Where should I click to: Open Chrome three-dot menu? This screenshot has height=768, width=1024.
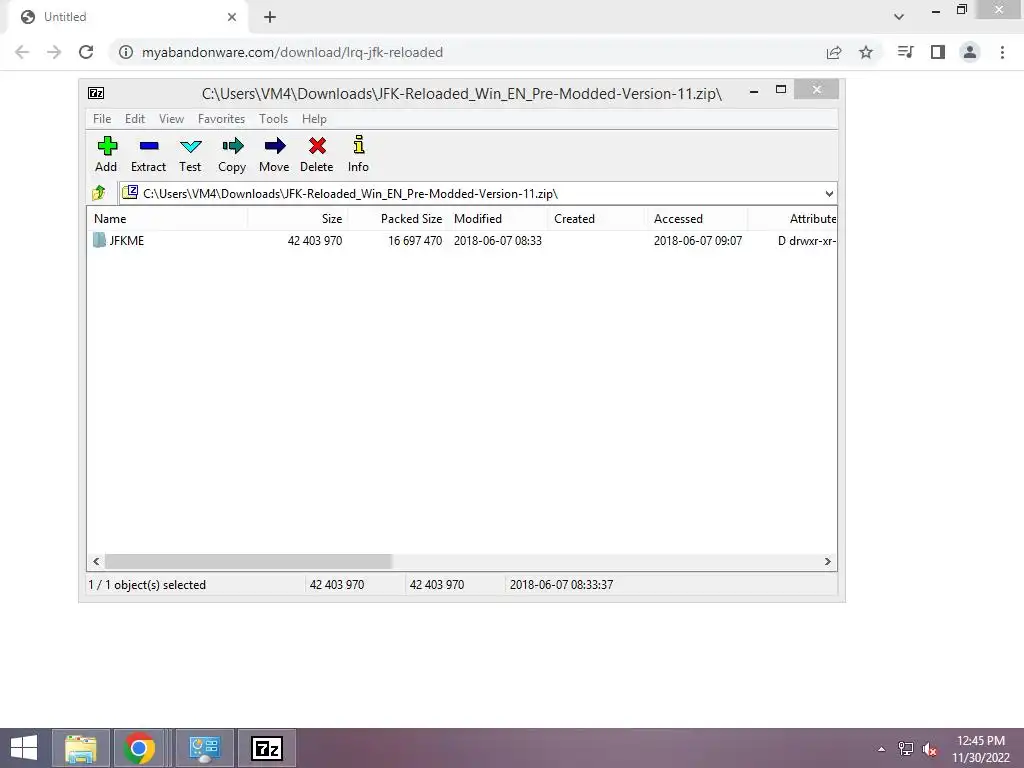1002,52
